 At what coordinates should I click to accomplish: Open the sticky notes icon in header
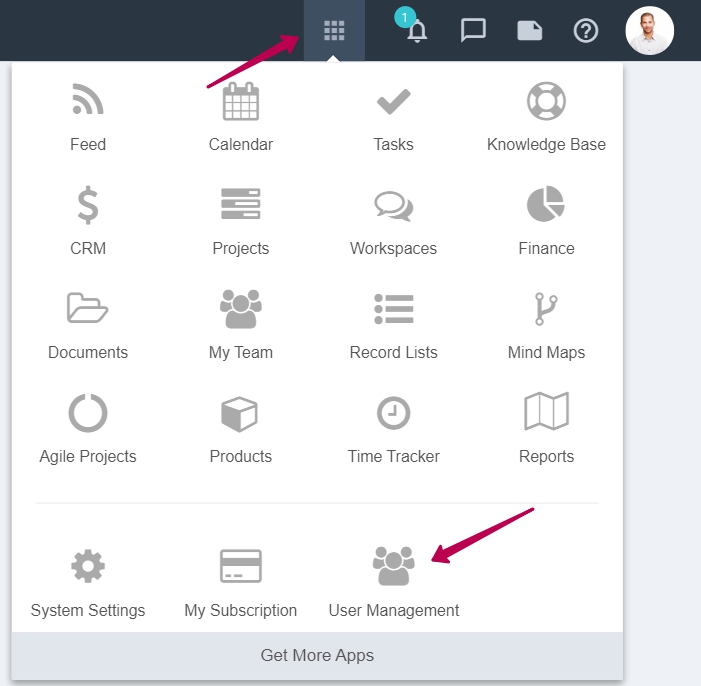pyautogui.click(x=530, y=31)
